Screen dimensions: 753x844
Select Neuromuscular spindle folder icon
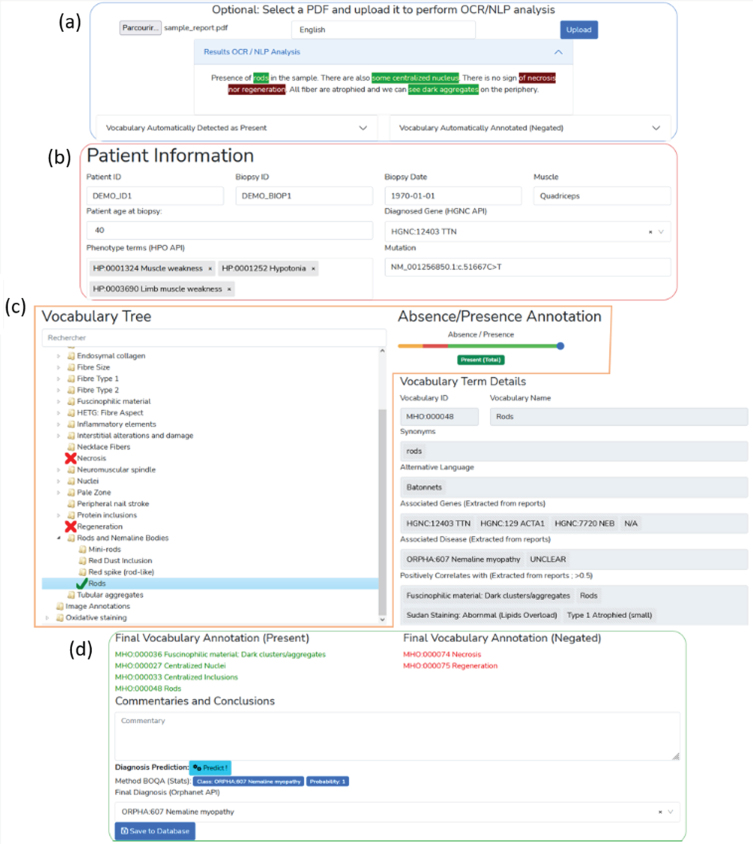click(x=71, y=470)
